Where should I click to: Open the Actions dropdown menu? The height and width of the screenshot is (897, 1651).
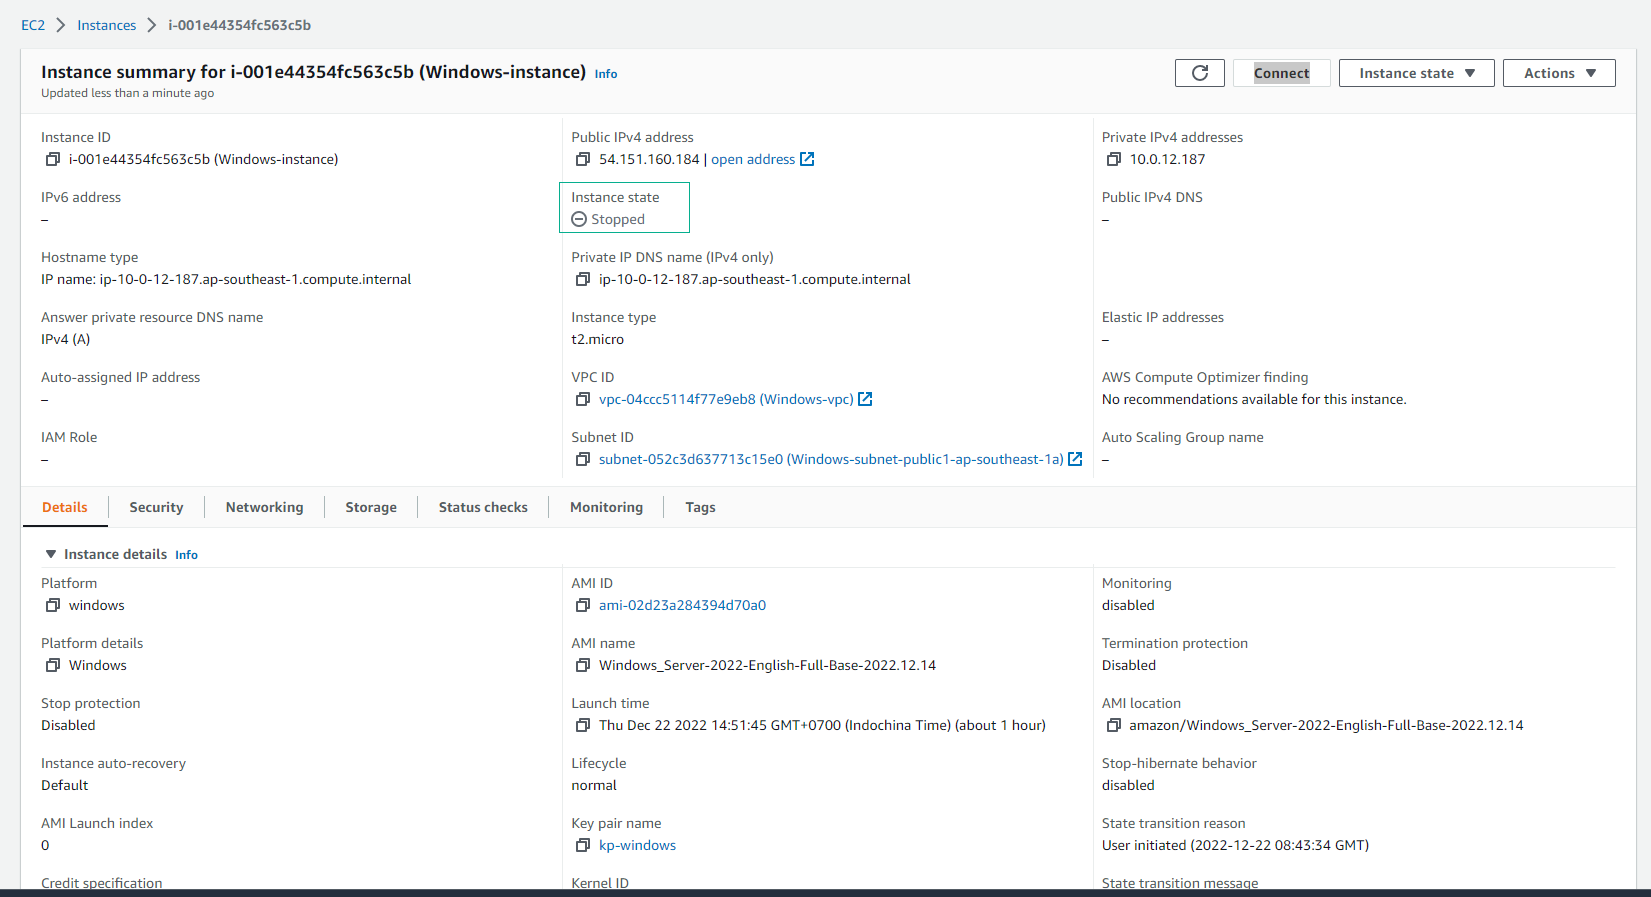[1559, 73]
